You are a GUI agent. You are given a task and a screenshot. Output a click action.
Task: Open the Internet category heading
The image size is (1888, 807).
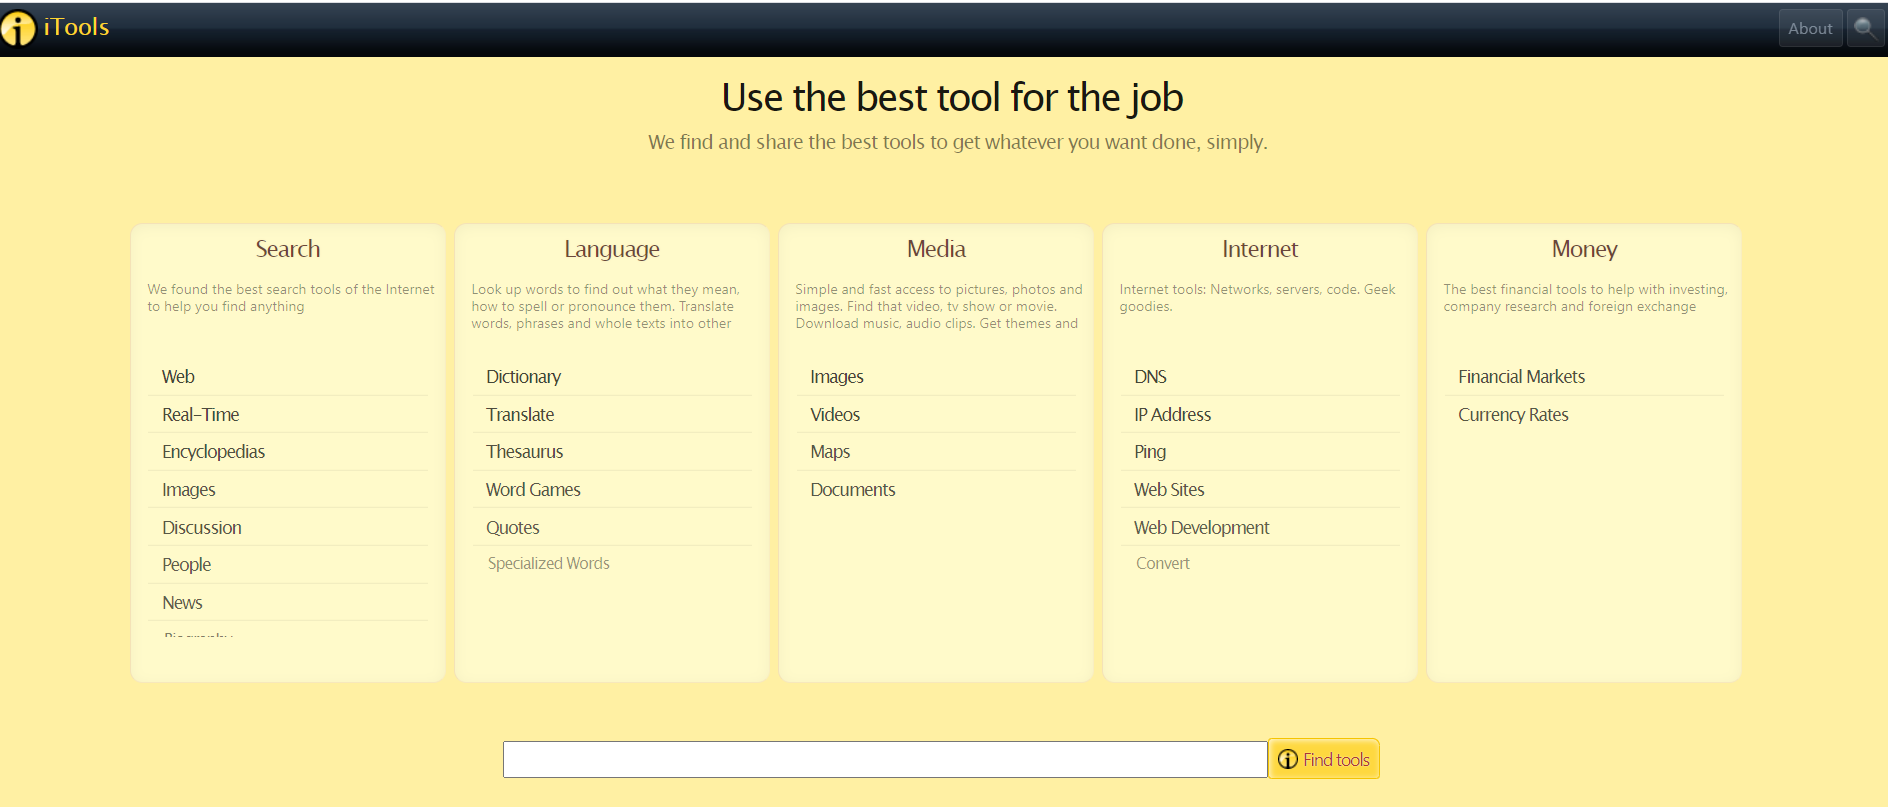pyautogui.click(x=1260, y=249)
